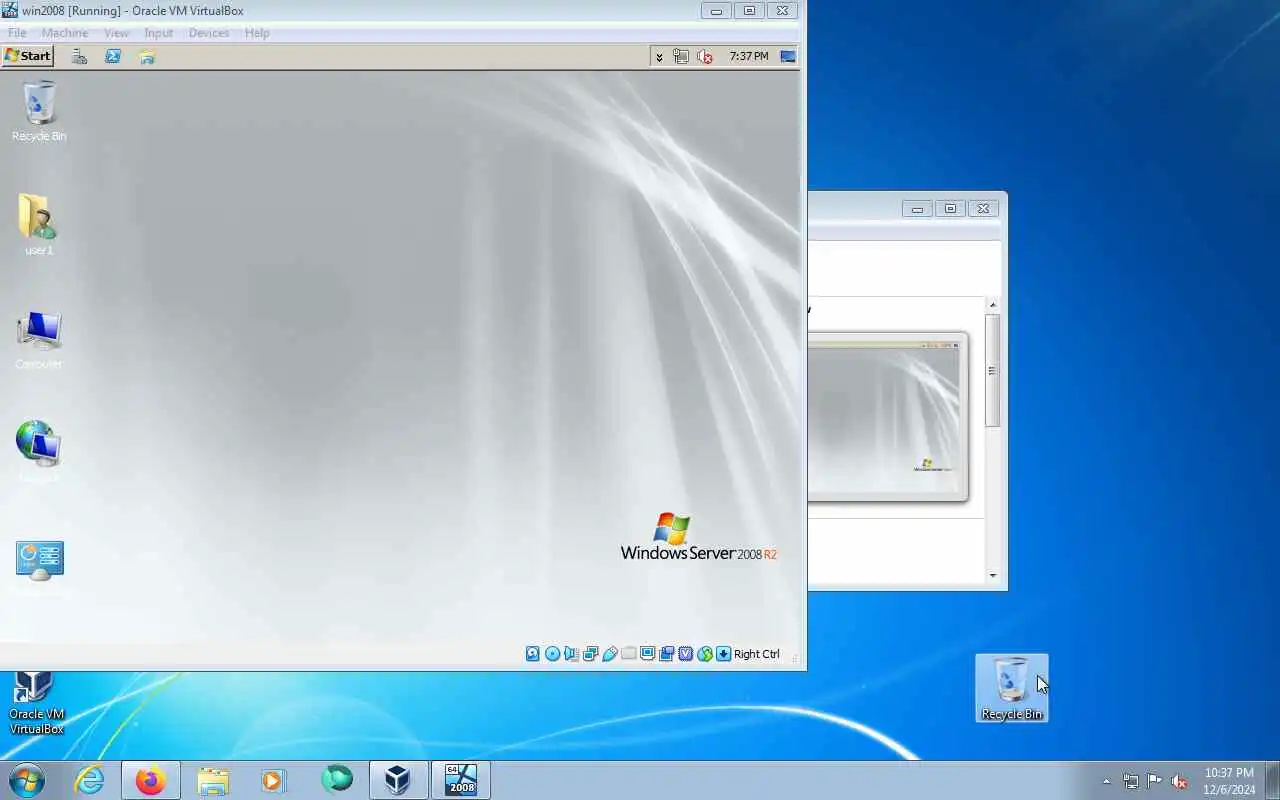Open the audio status icon in VirtualBox
The height and width of the screenshot is (800, 1280).
point(571,654)
